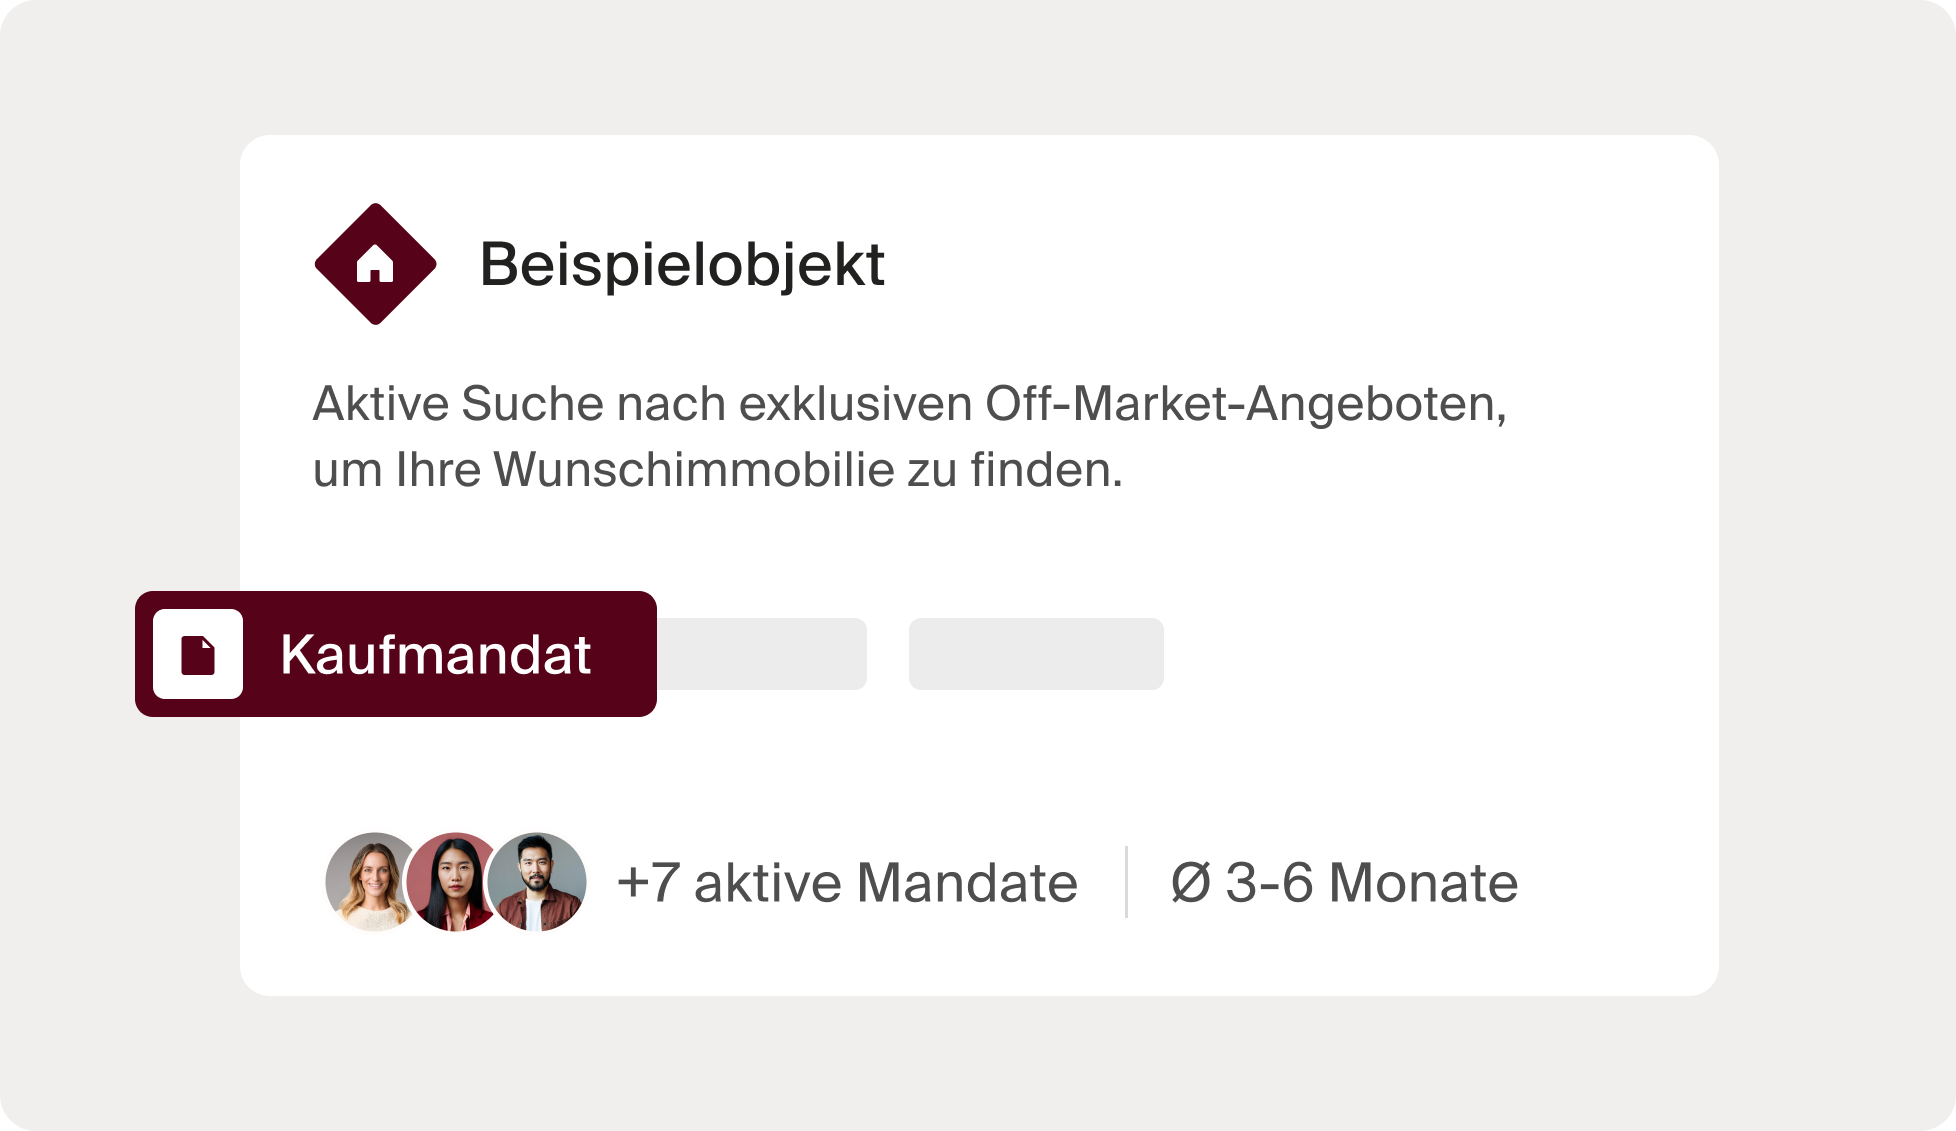Click the "3-6 Monate" duration text

(x=1371, y=883)
